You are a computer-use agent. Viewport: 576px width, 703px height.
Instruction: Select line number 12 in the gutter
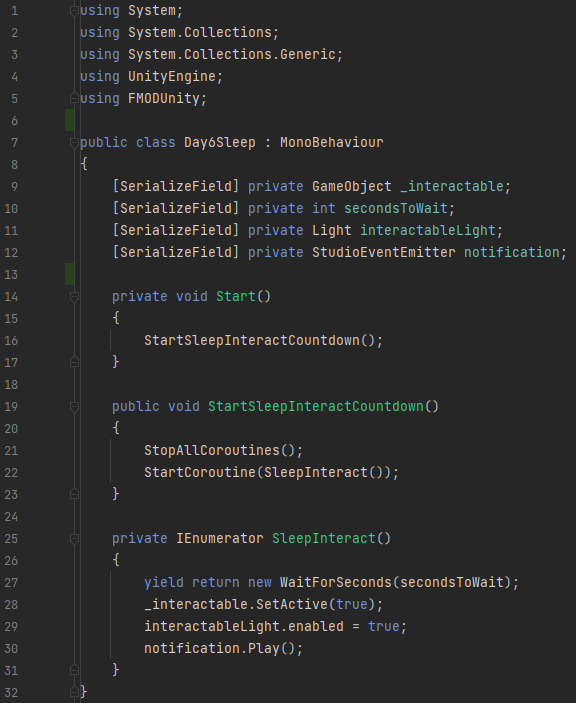point(11,253)
